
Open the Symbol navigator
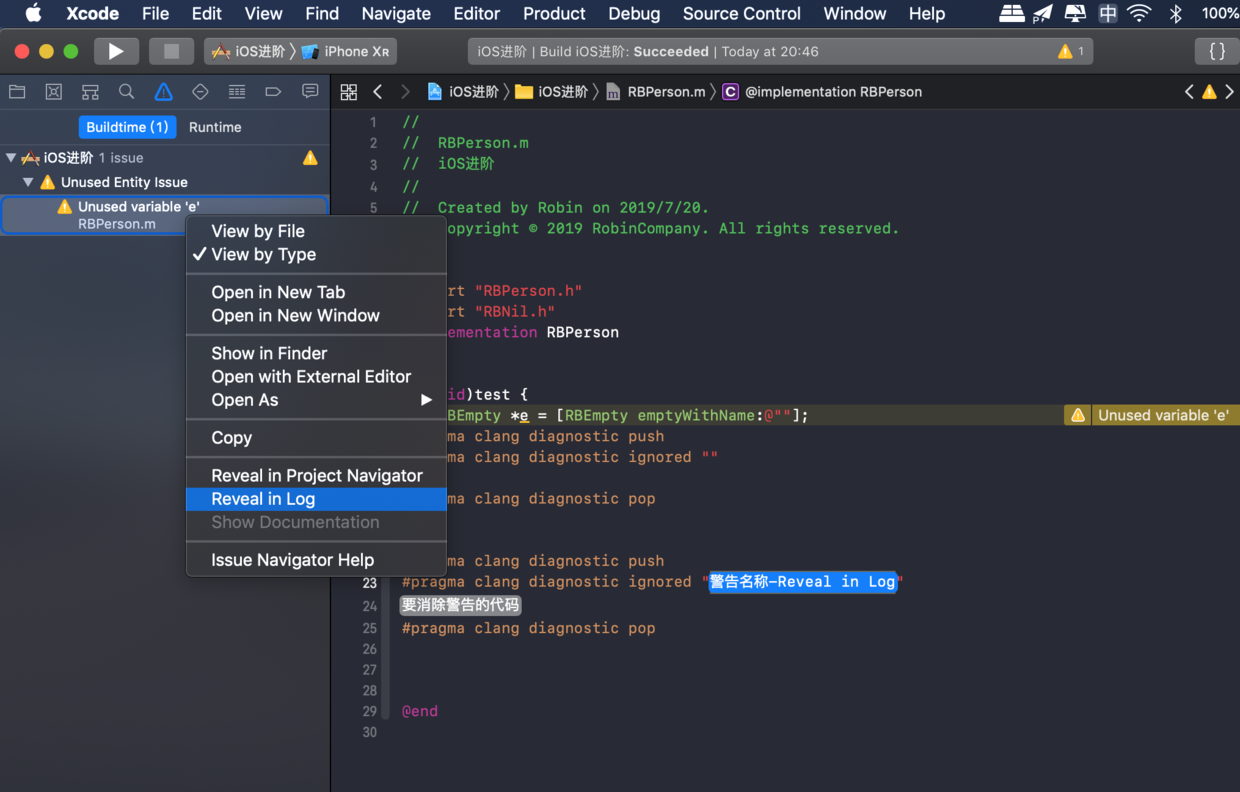click(x=89, y=91)
